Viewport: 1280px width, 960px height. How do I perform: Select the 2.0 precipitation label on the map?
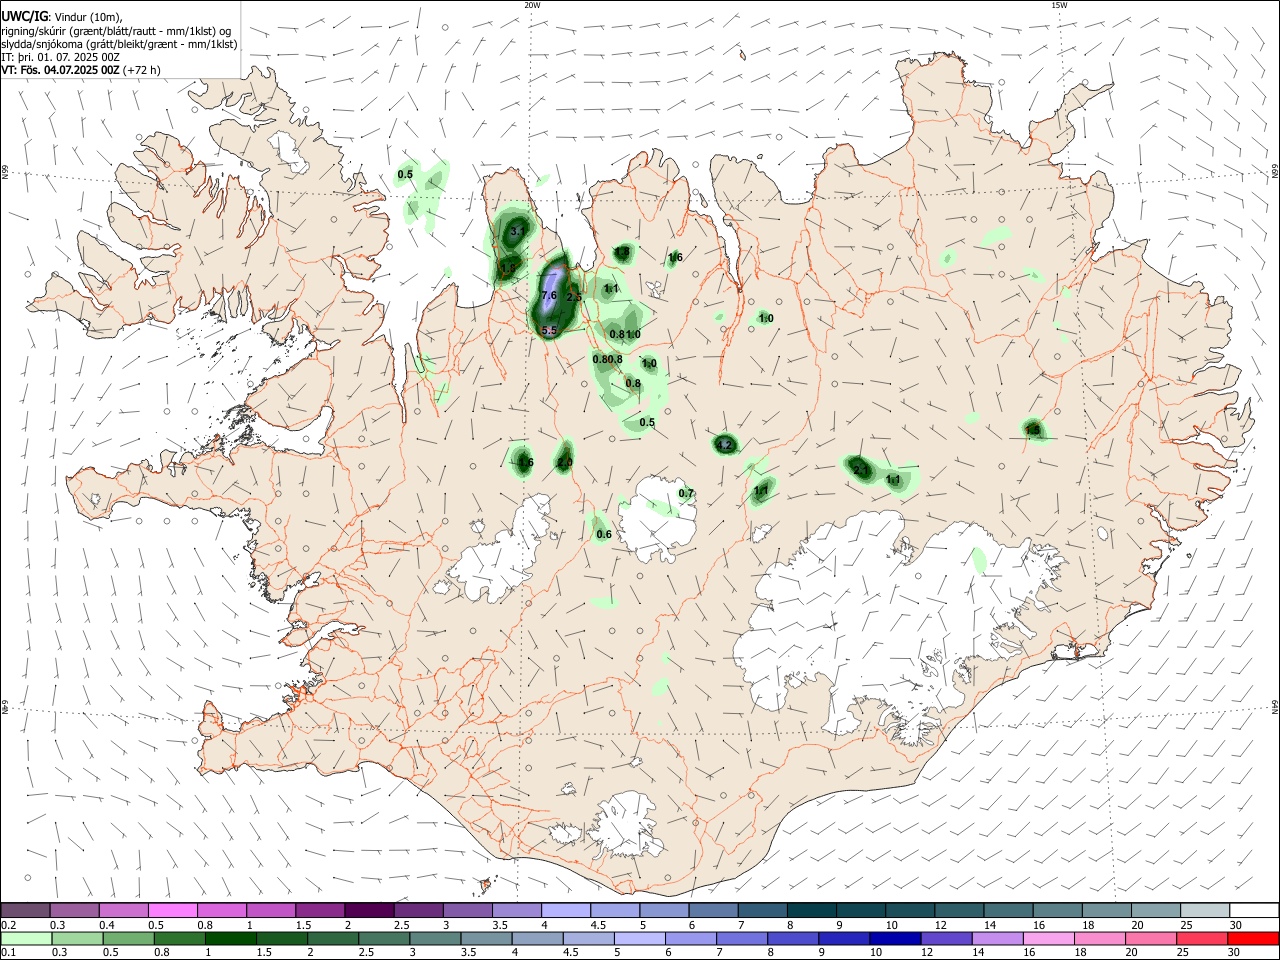coord(565,463)
